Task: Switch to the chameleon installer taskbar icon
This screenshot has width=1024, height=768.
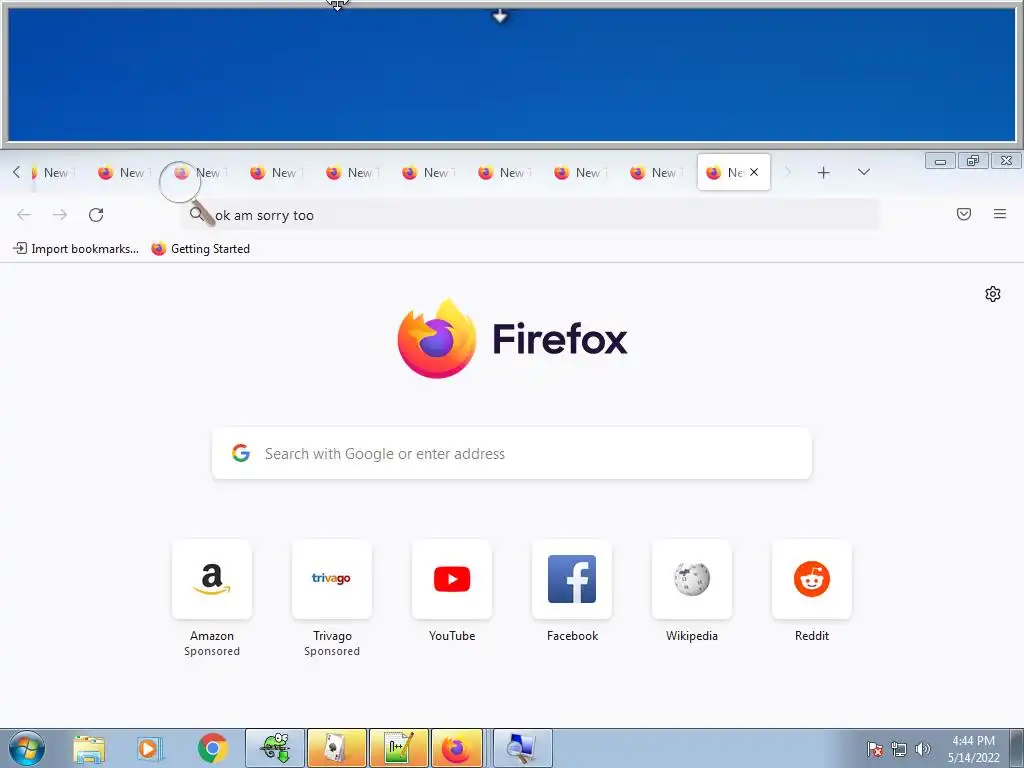Action: (x=275, y=748)
